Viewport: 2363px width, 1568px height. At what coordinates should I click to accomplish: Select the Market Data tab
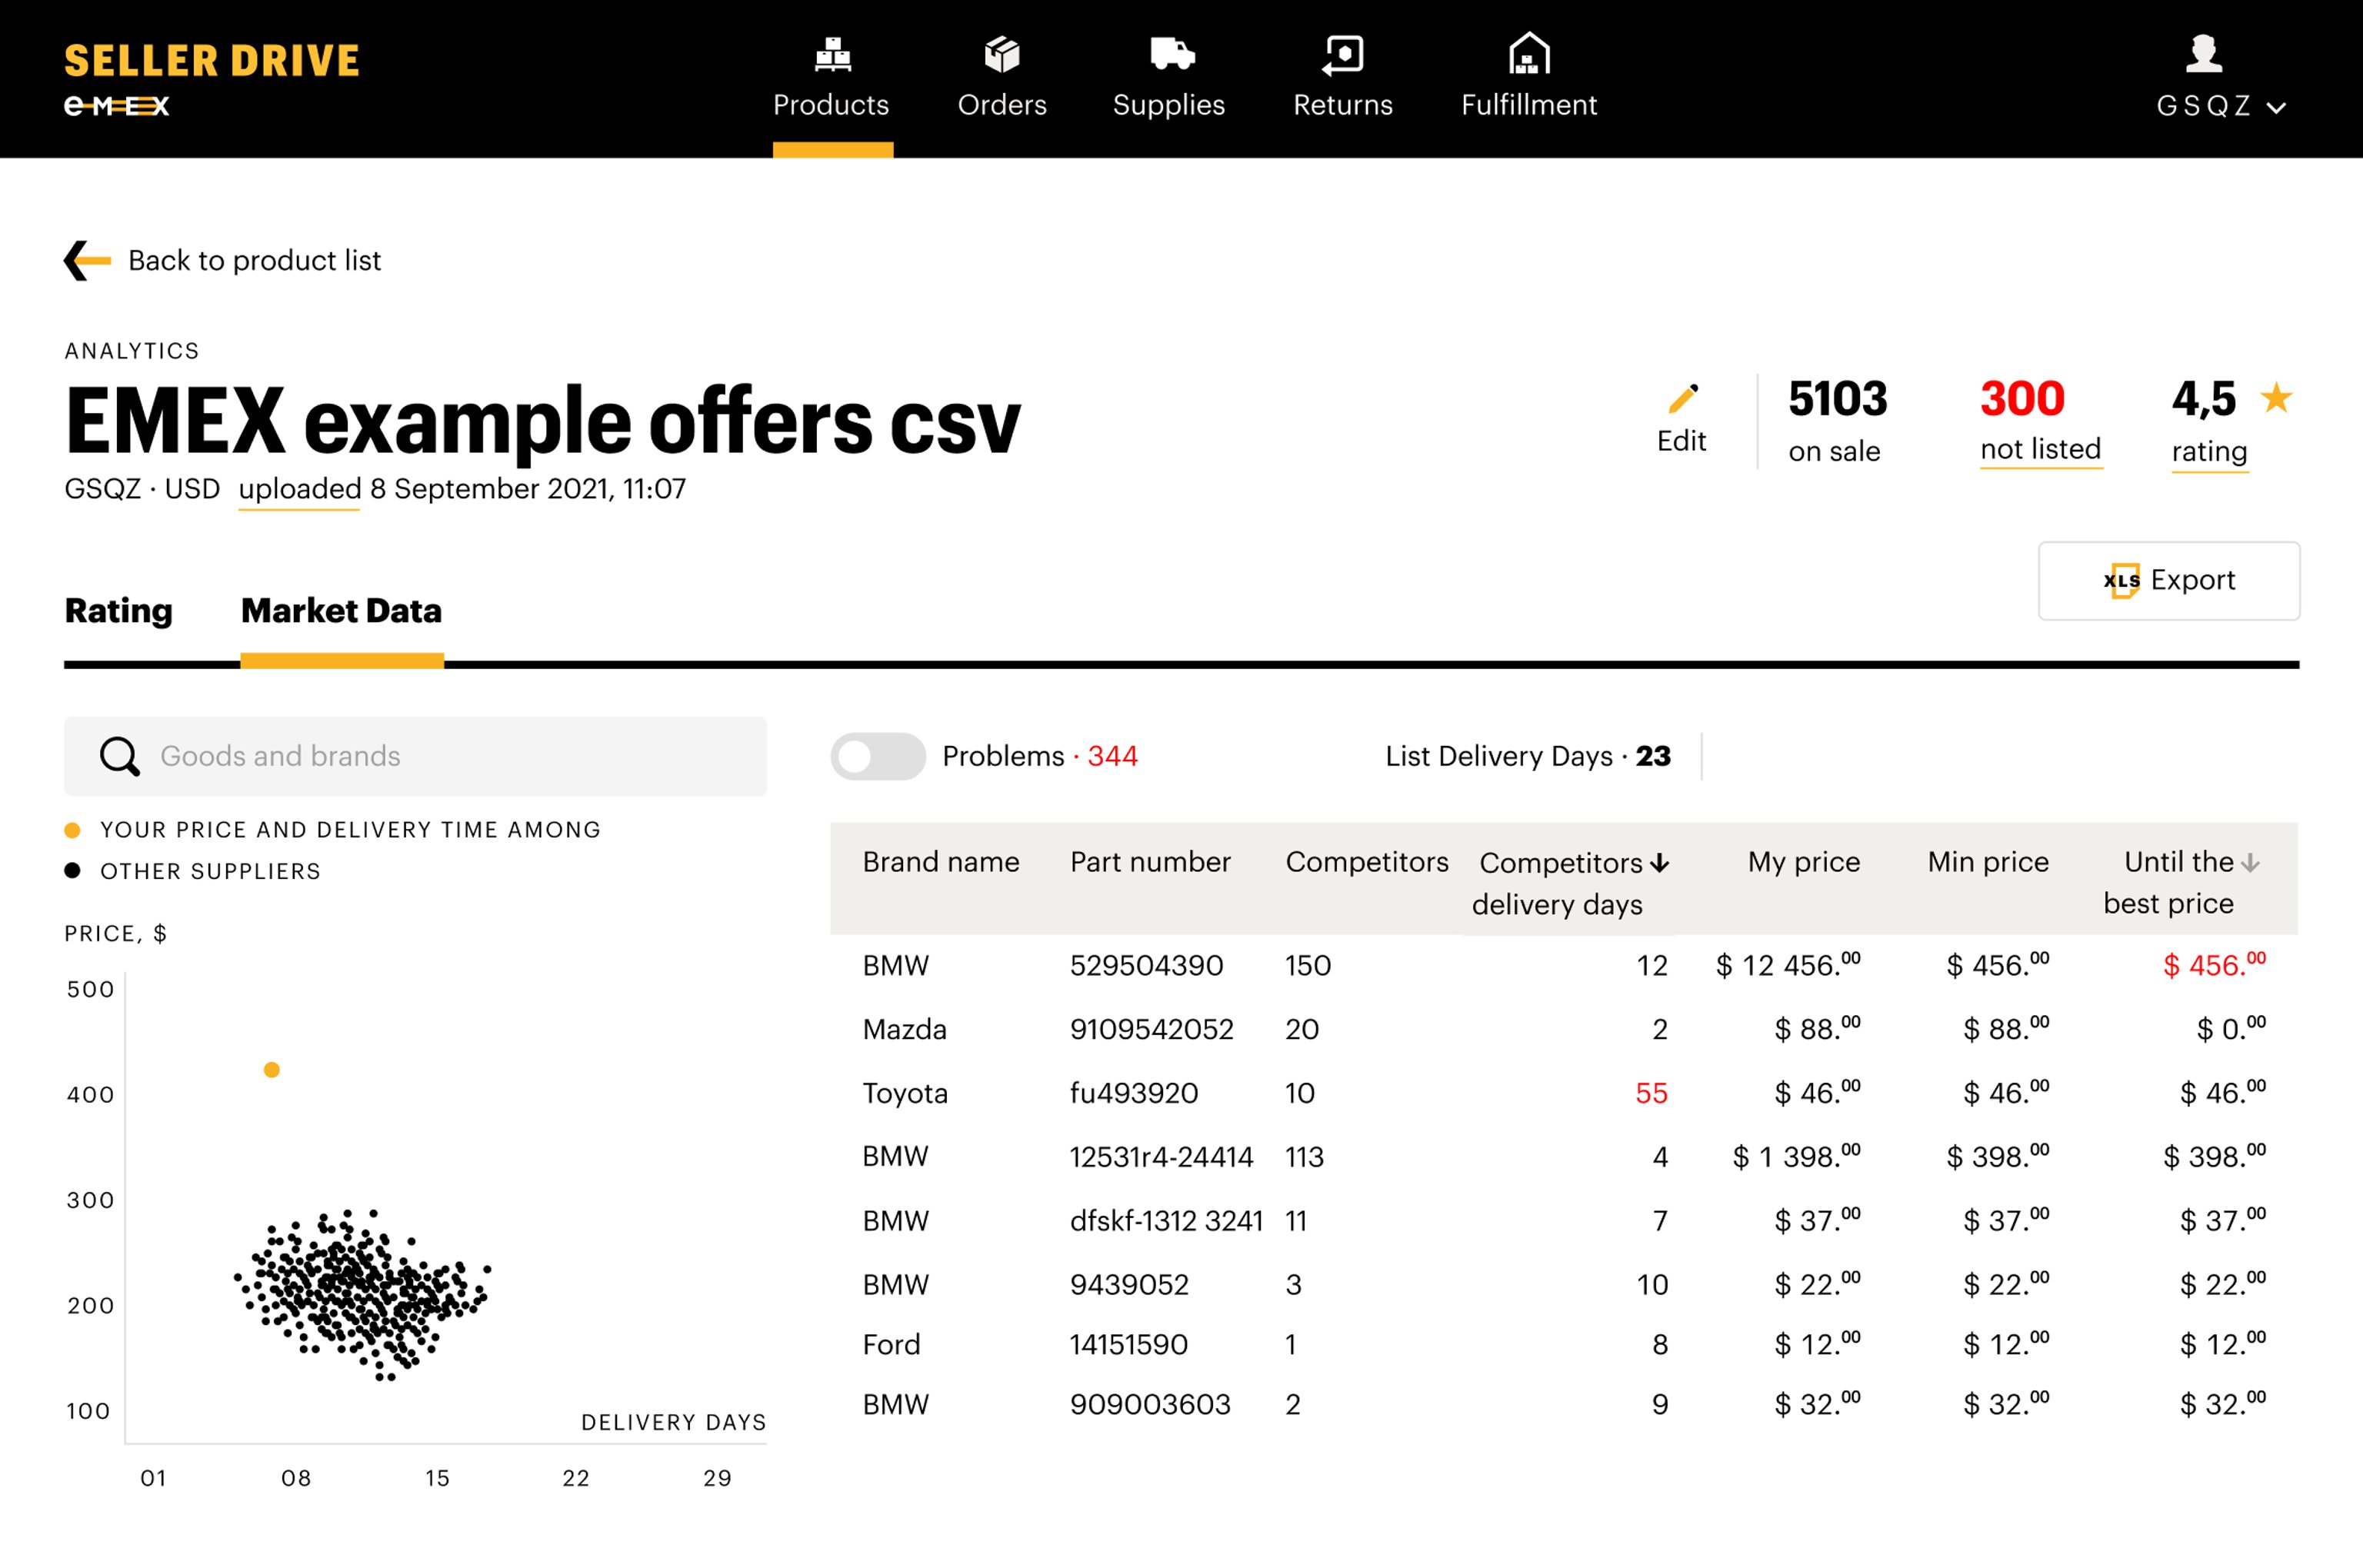click(x=341, y=611)
